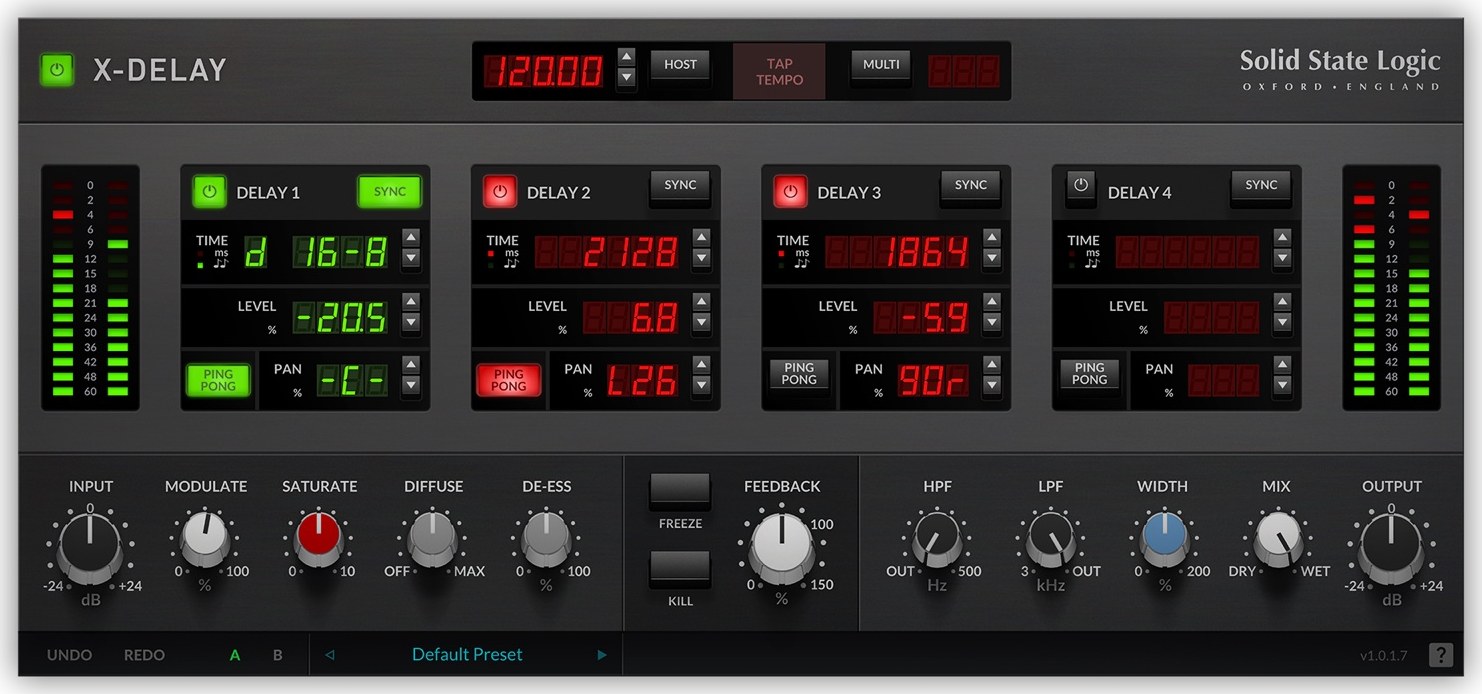Click the HOST tempo button

tap(680, 65)
